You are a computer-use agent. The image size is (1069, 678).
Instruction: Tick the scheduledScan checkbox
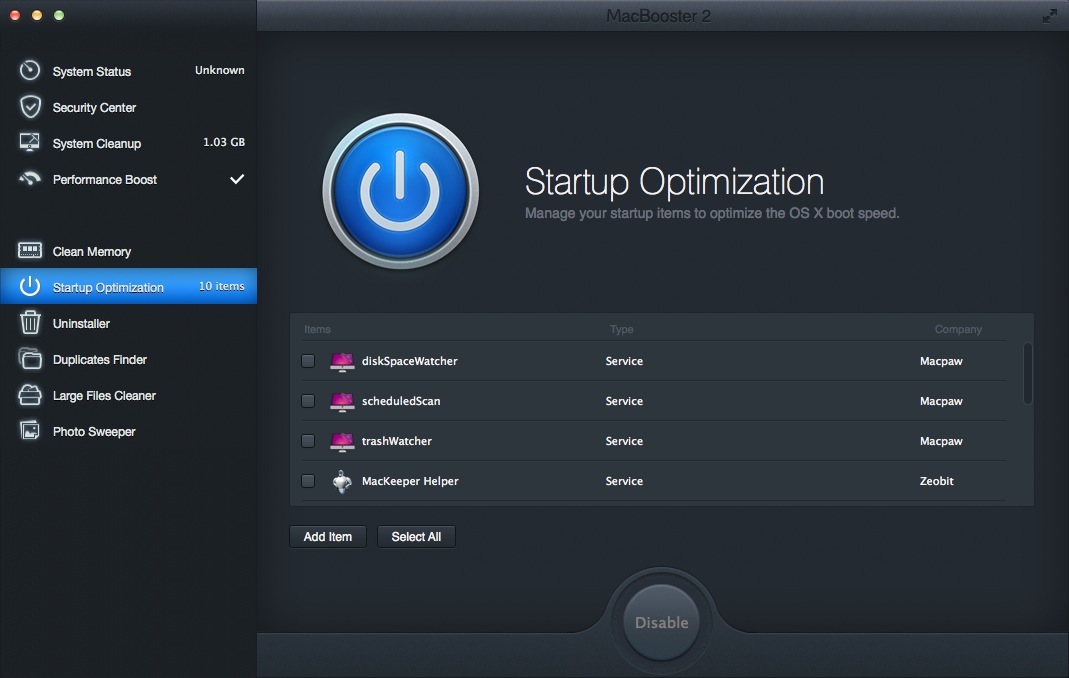coord(308,401)
